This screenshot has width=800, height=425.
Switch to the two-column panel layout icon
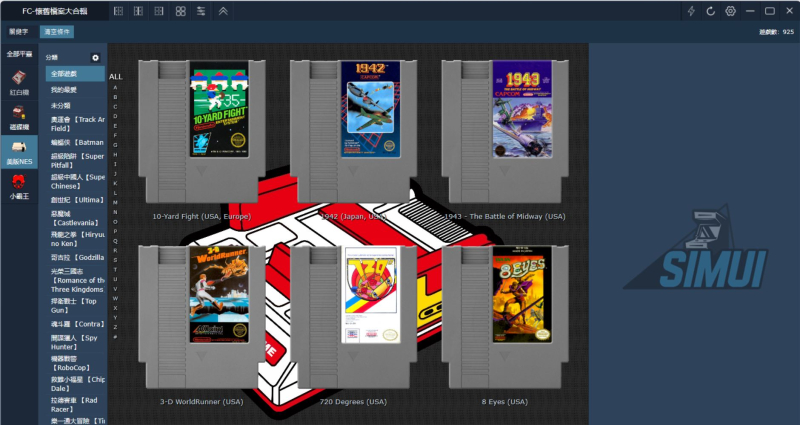[x=138, y=11]
